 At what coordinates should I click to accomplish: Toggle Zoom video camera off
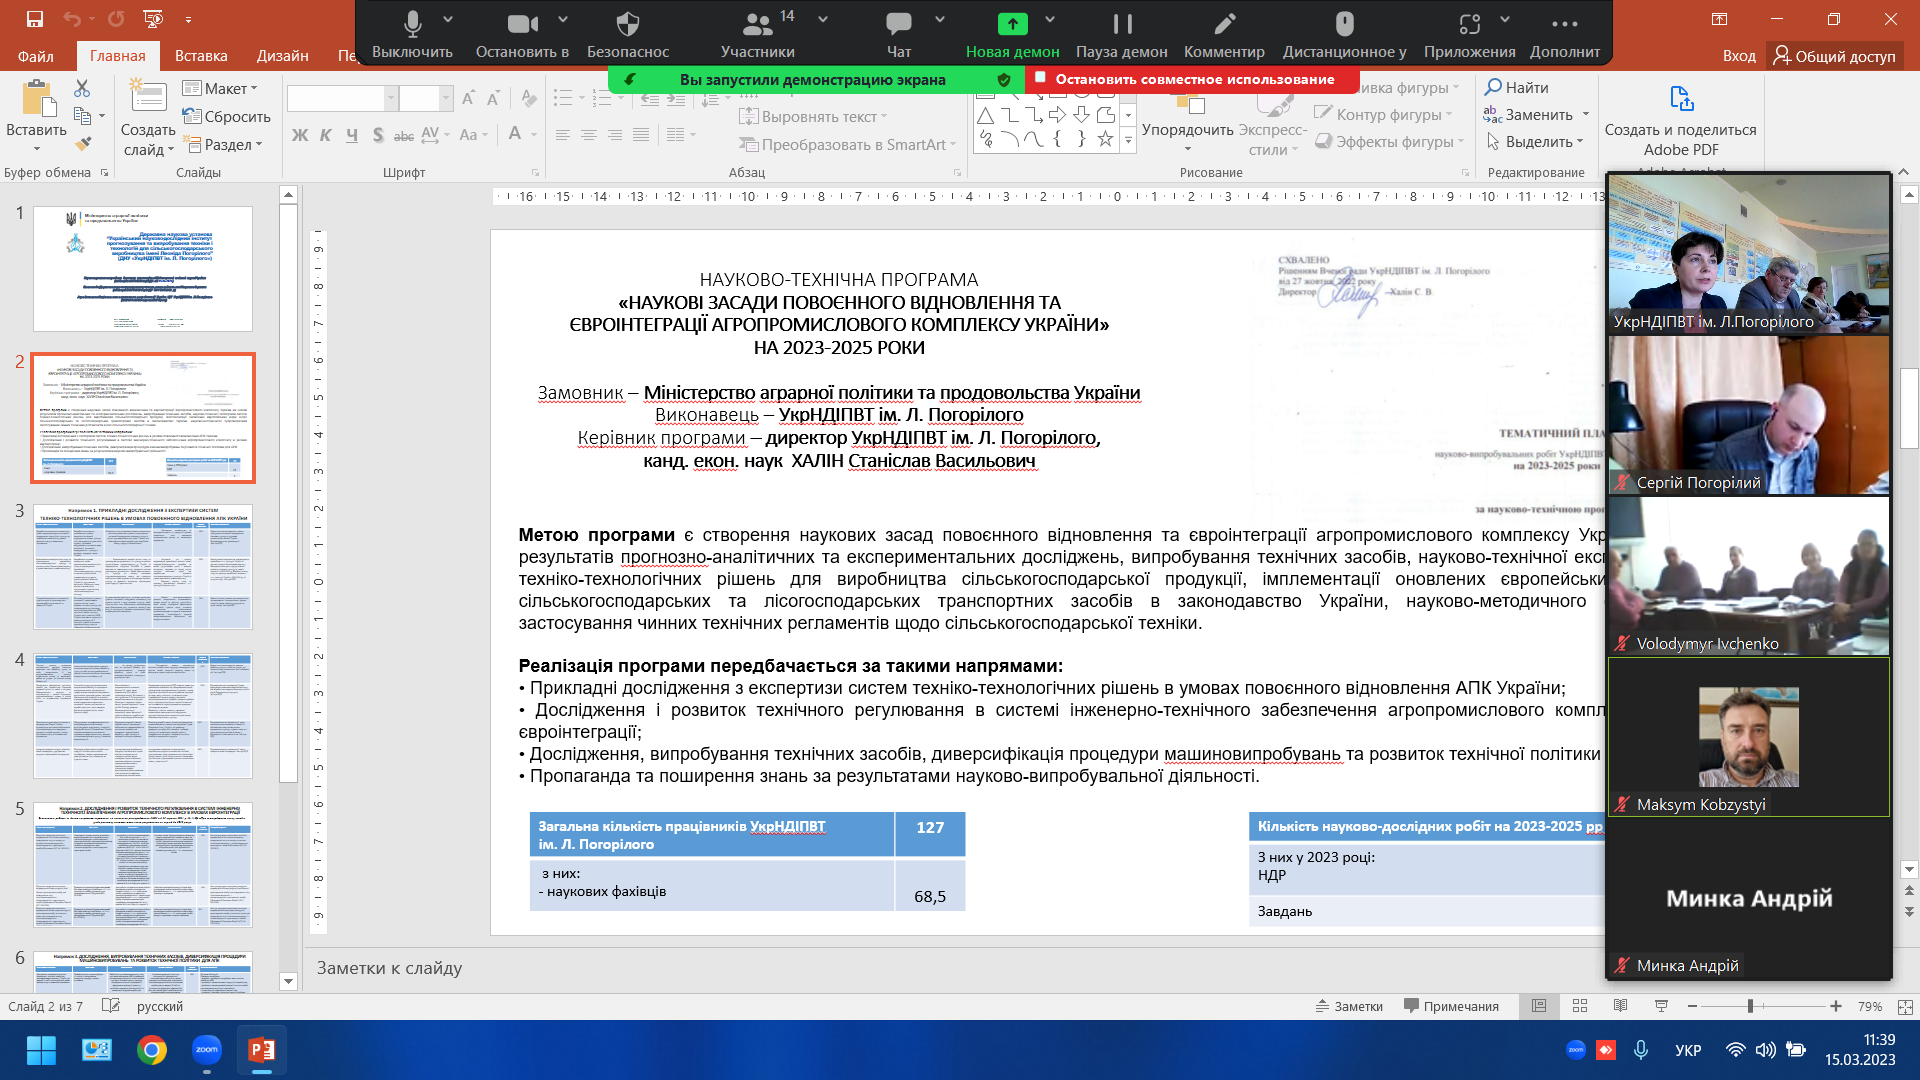coord(521,24)
